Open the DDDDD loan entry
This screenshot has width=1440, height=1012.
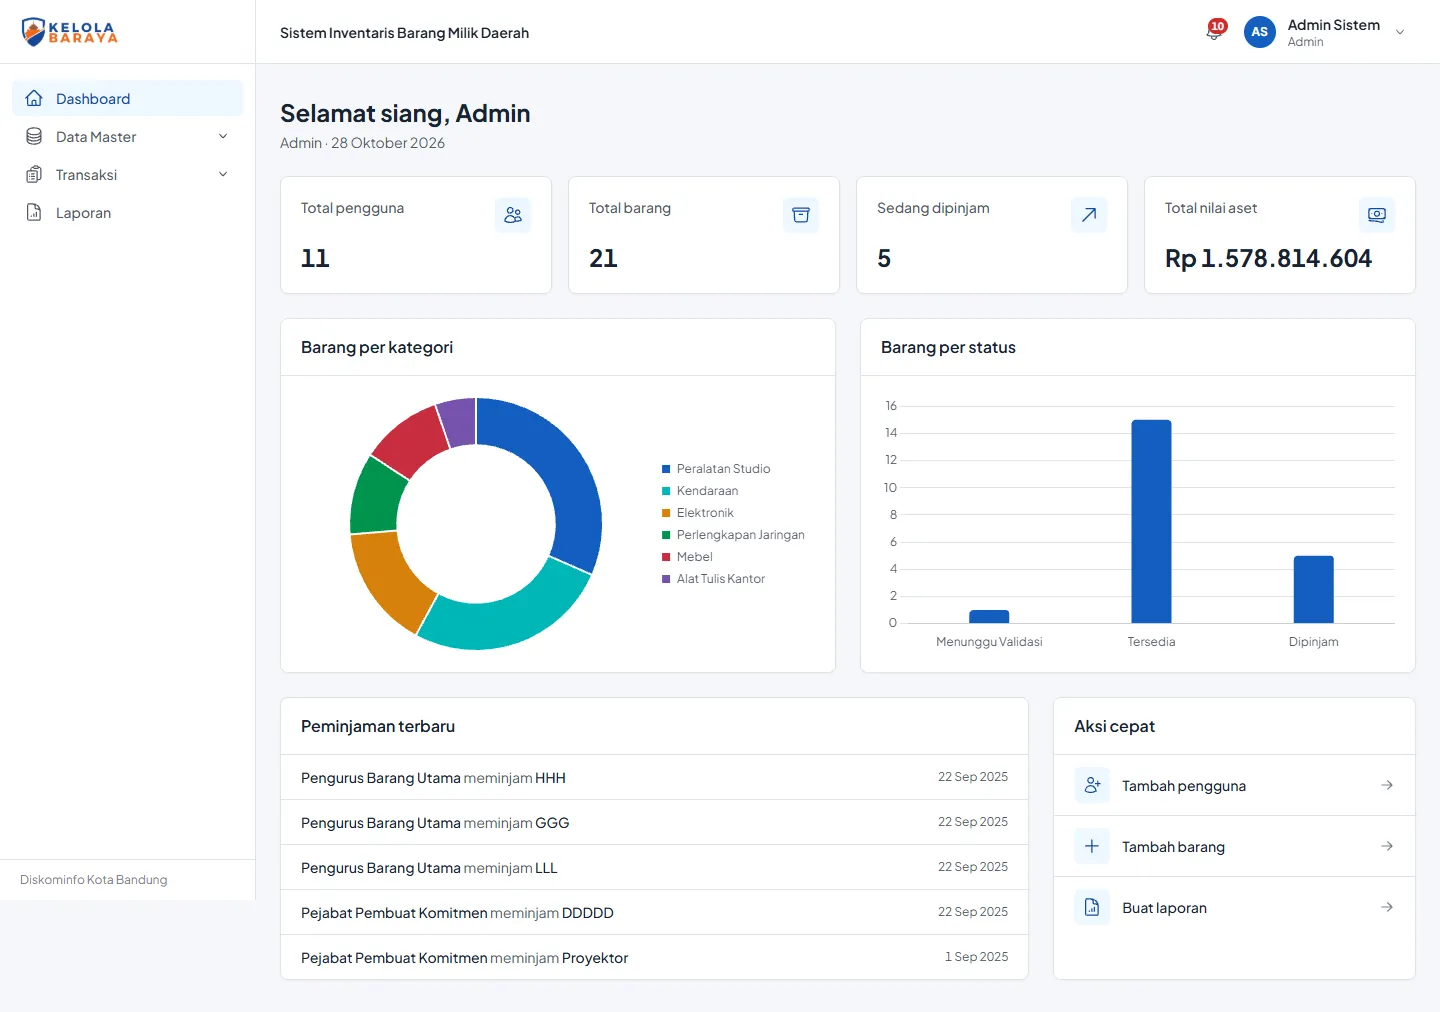coord(654,912)
